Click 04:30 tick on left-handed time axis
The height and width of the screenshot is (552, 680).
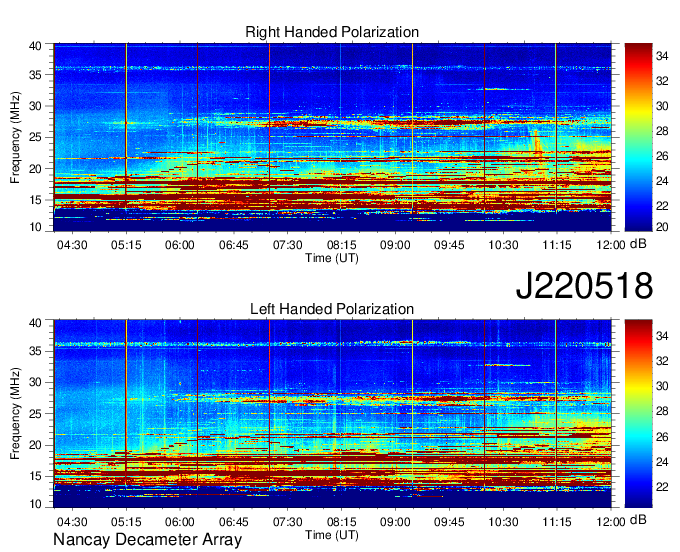pos(72,522)
